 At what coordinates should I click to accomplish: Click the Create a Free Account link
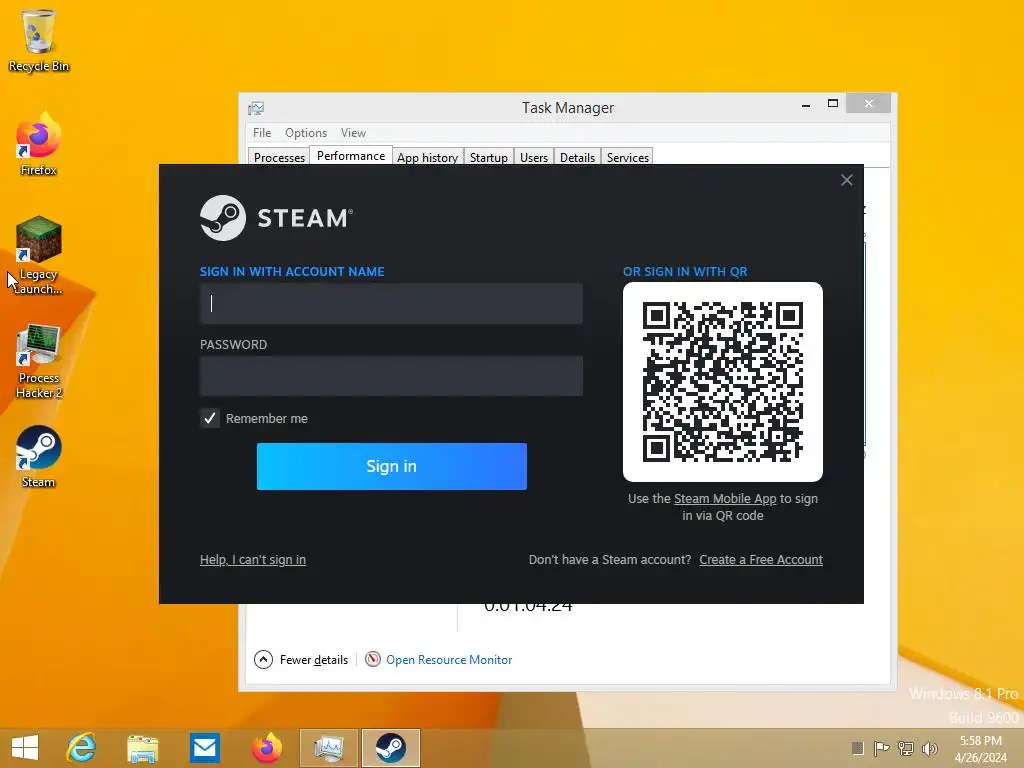point(761,560)
